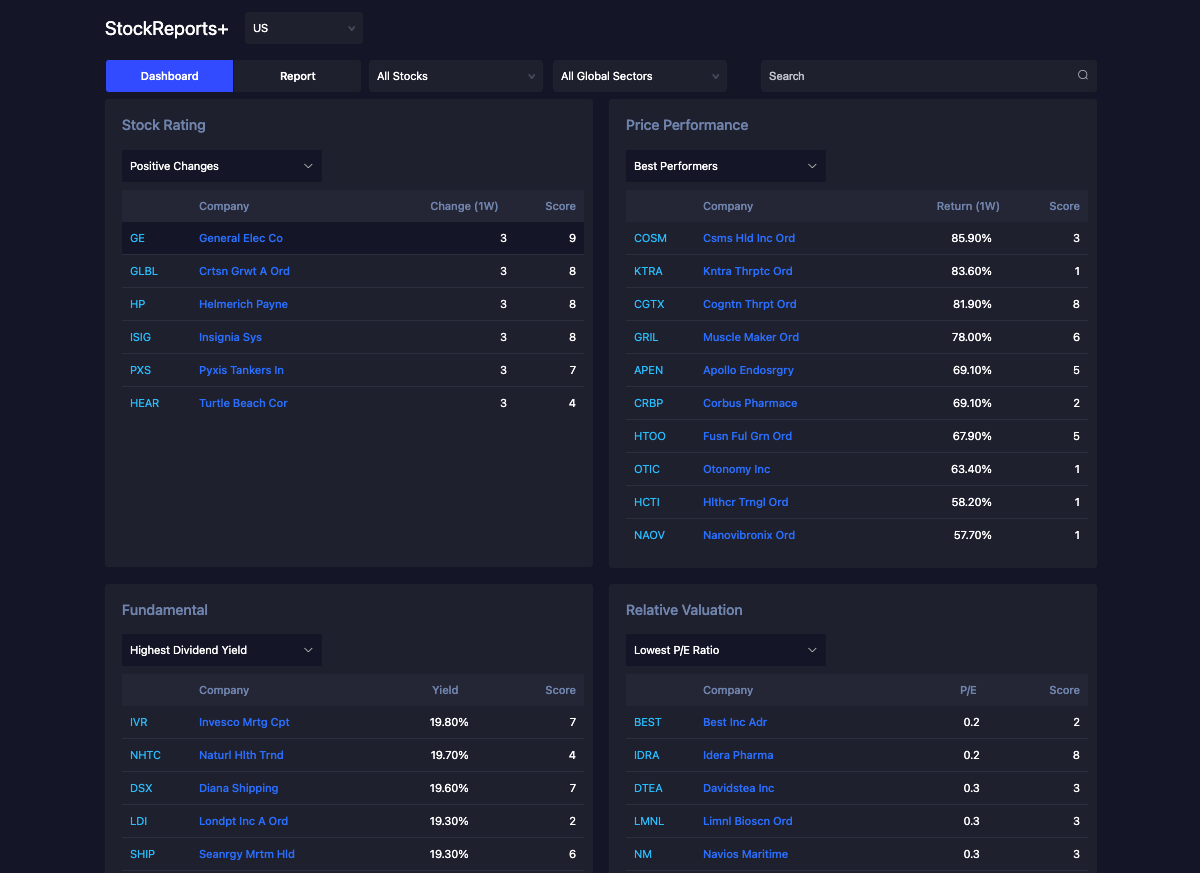Open Crtsn Grwt A Ord link
The height and width of the screenshot is (873, 1200).
[244, 271]
